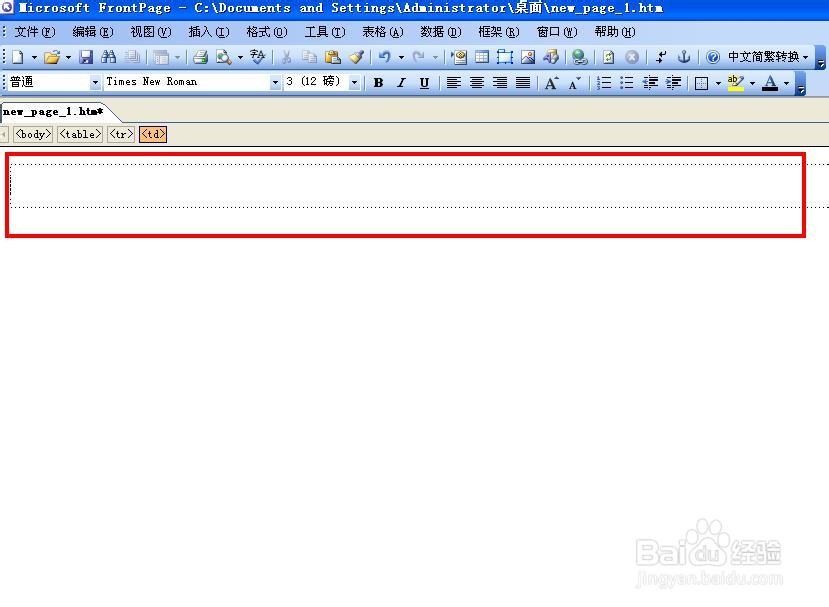Click the Decrease Indent icon
Viewport: 829px width, 607px height.
pos(650,83)
